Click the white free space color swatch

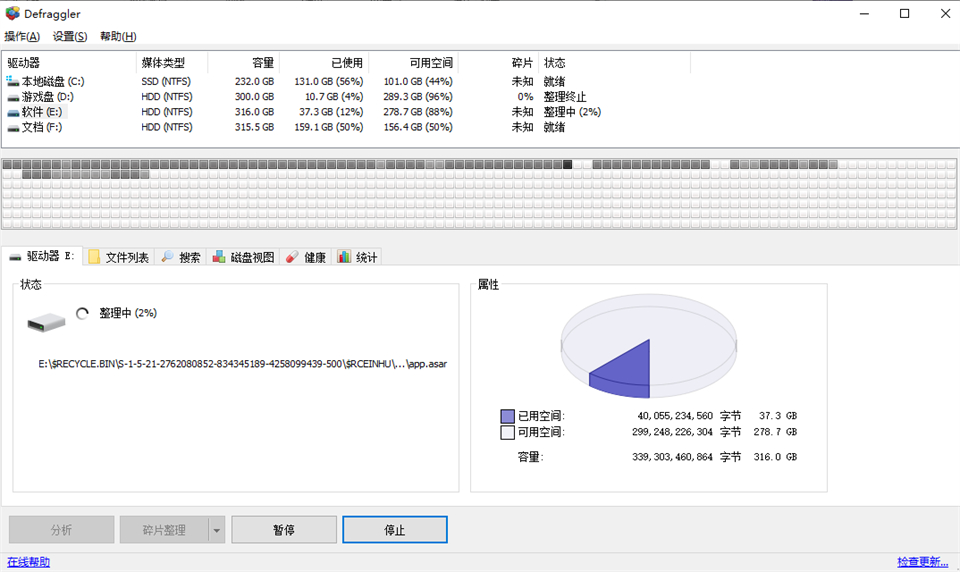[507, 433]
